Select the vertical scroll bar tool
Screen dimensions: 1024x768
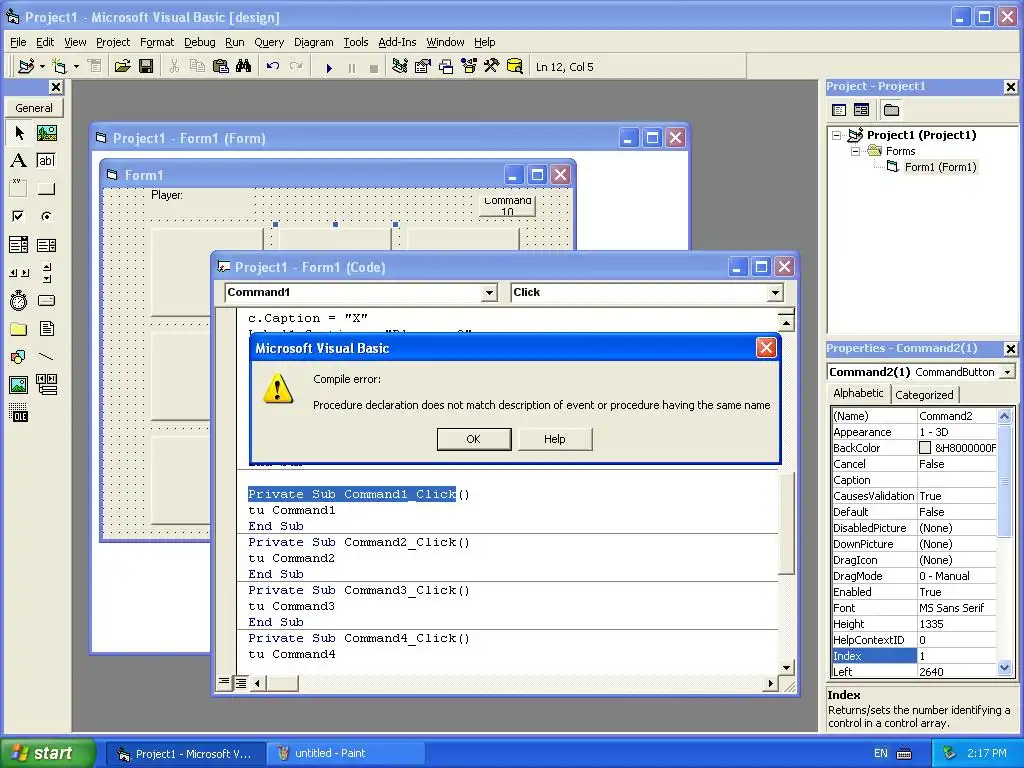(x=46, y=273)
